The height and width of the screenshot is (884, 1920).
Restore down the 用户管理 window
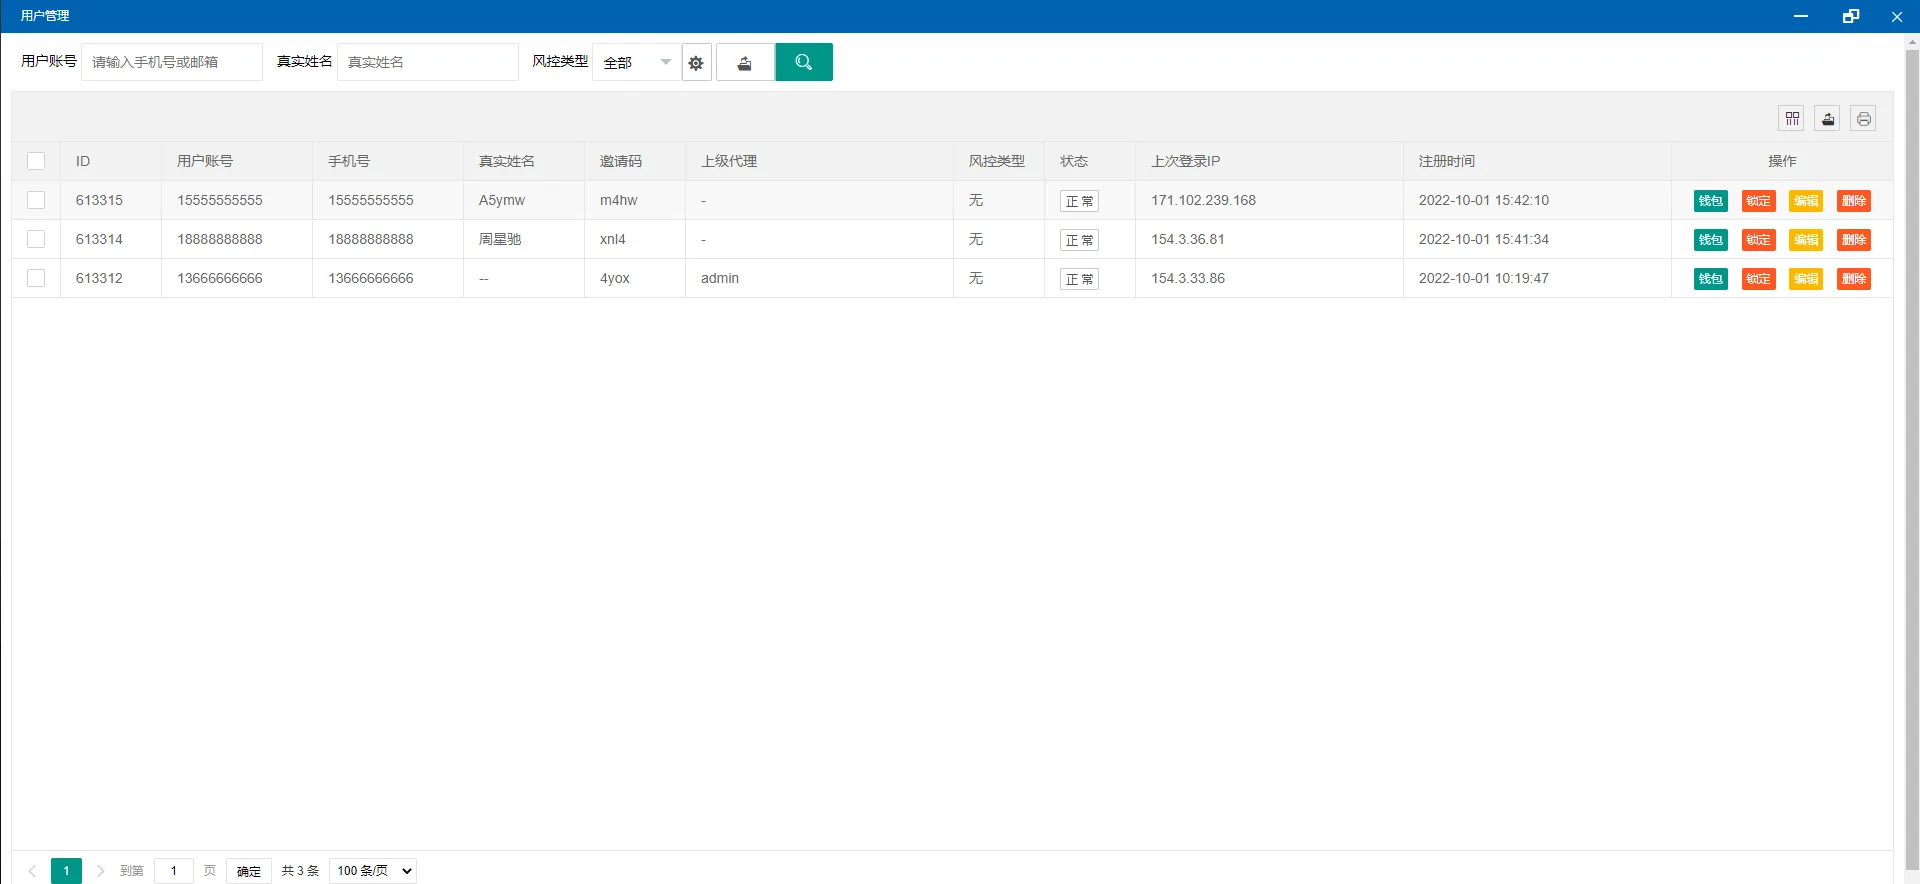coord(1851,16)
